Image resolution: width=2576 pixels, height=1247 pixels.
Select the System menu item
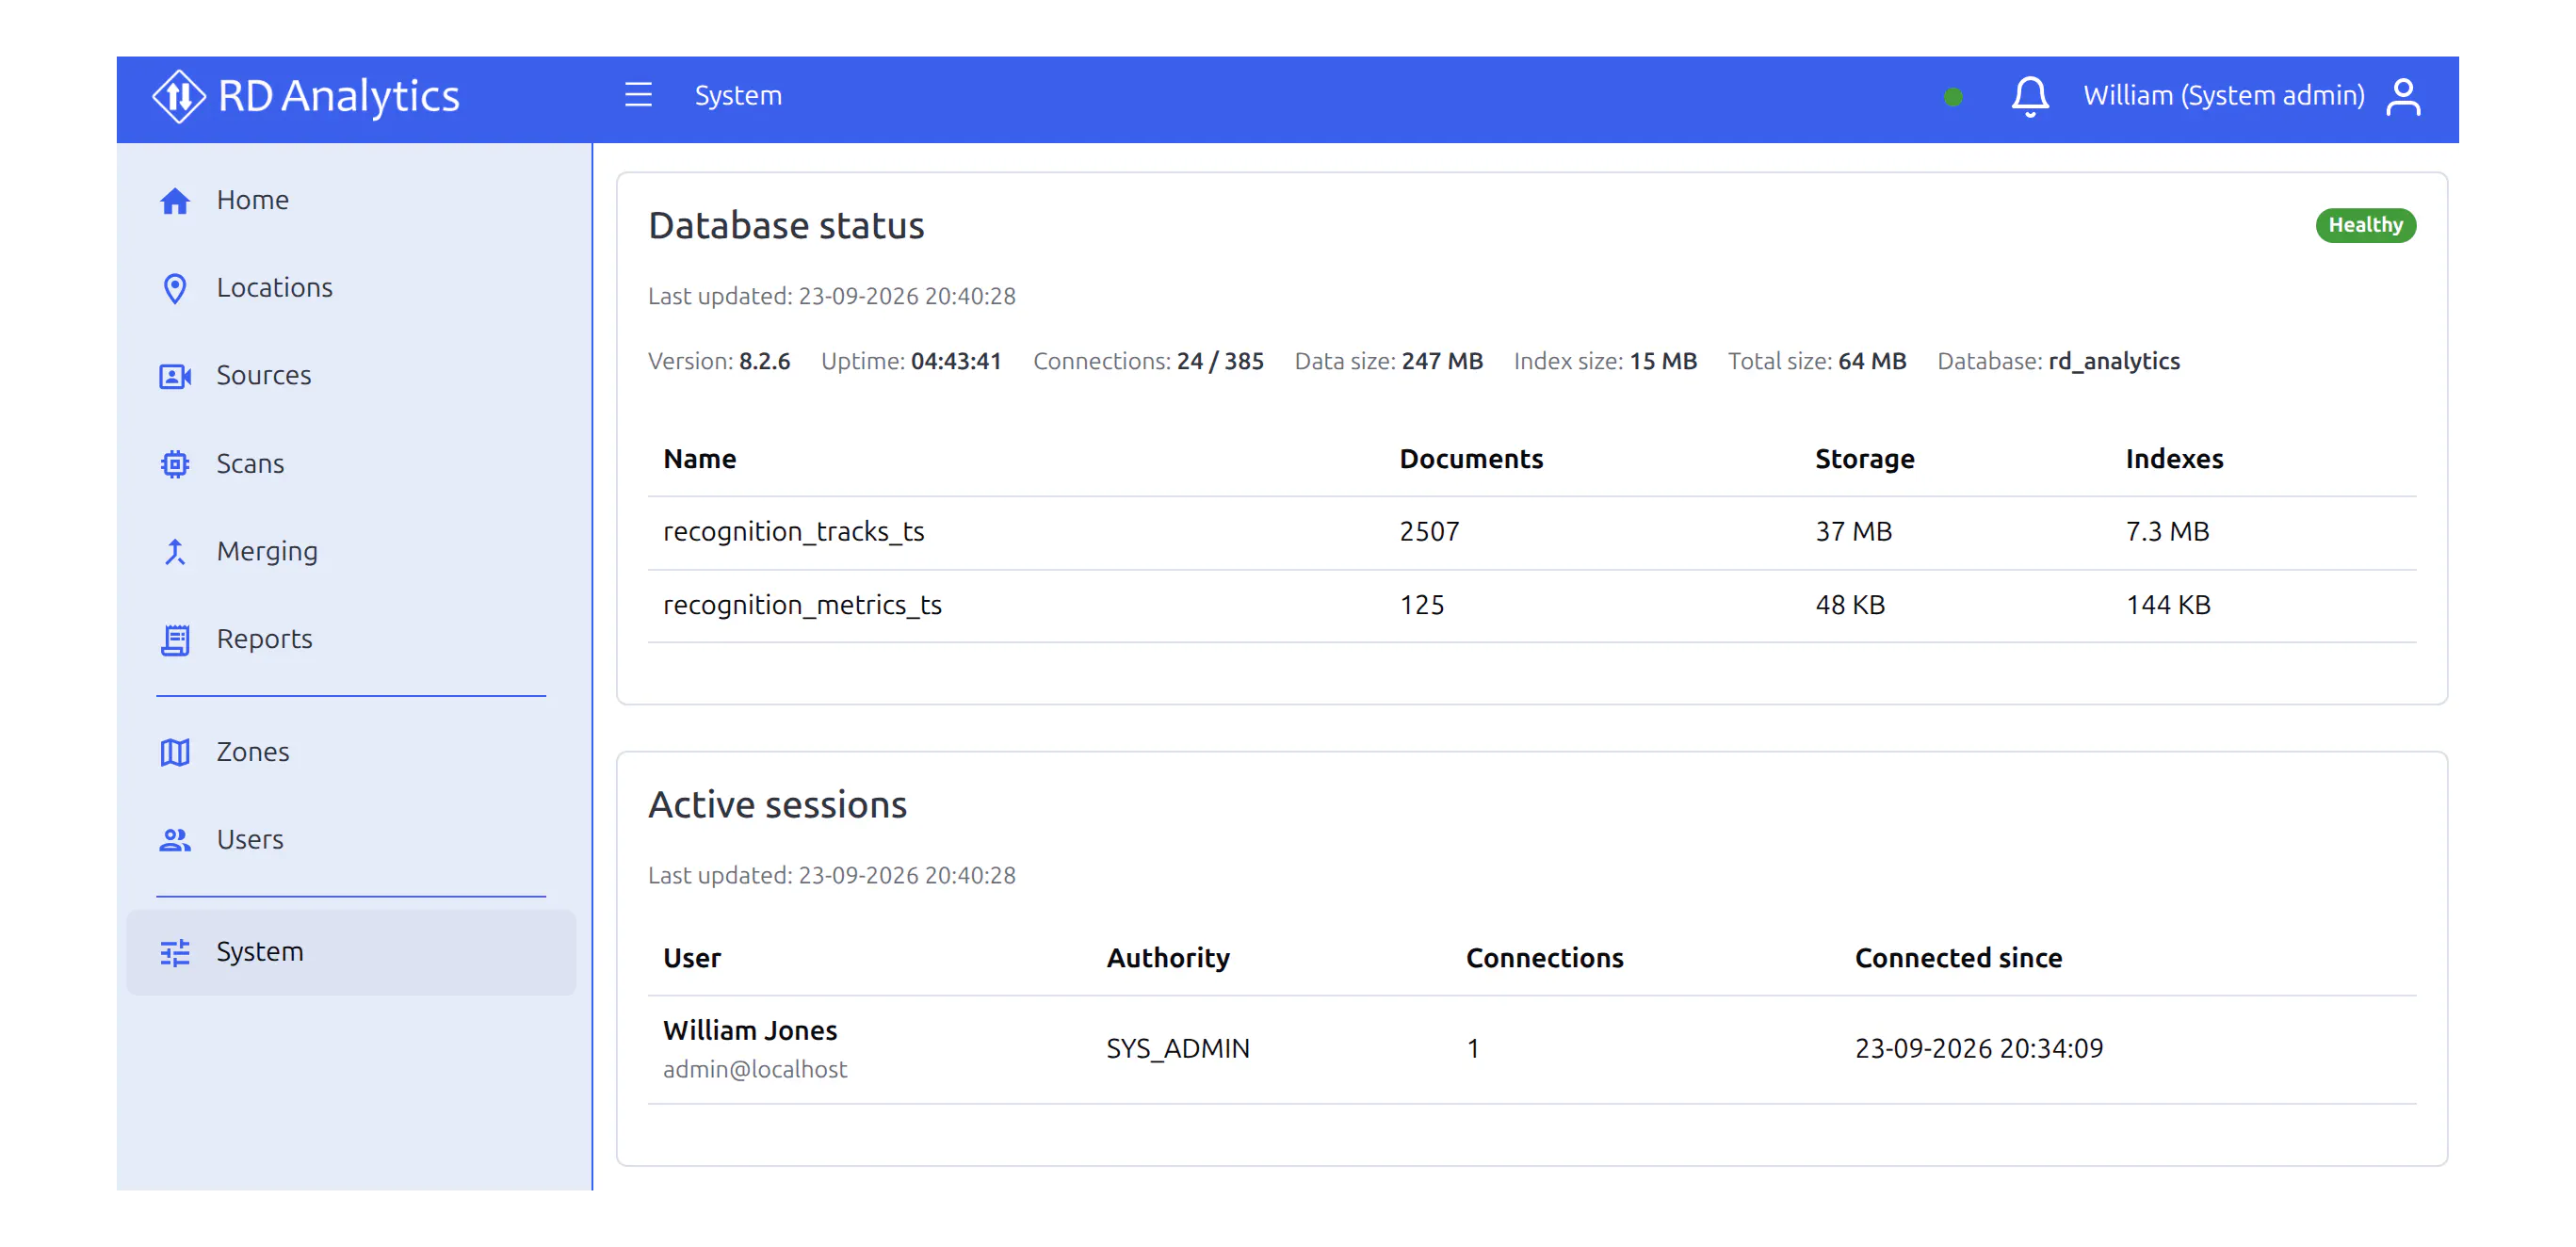pos(351,952)
